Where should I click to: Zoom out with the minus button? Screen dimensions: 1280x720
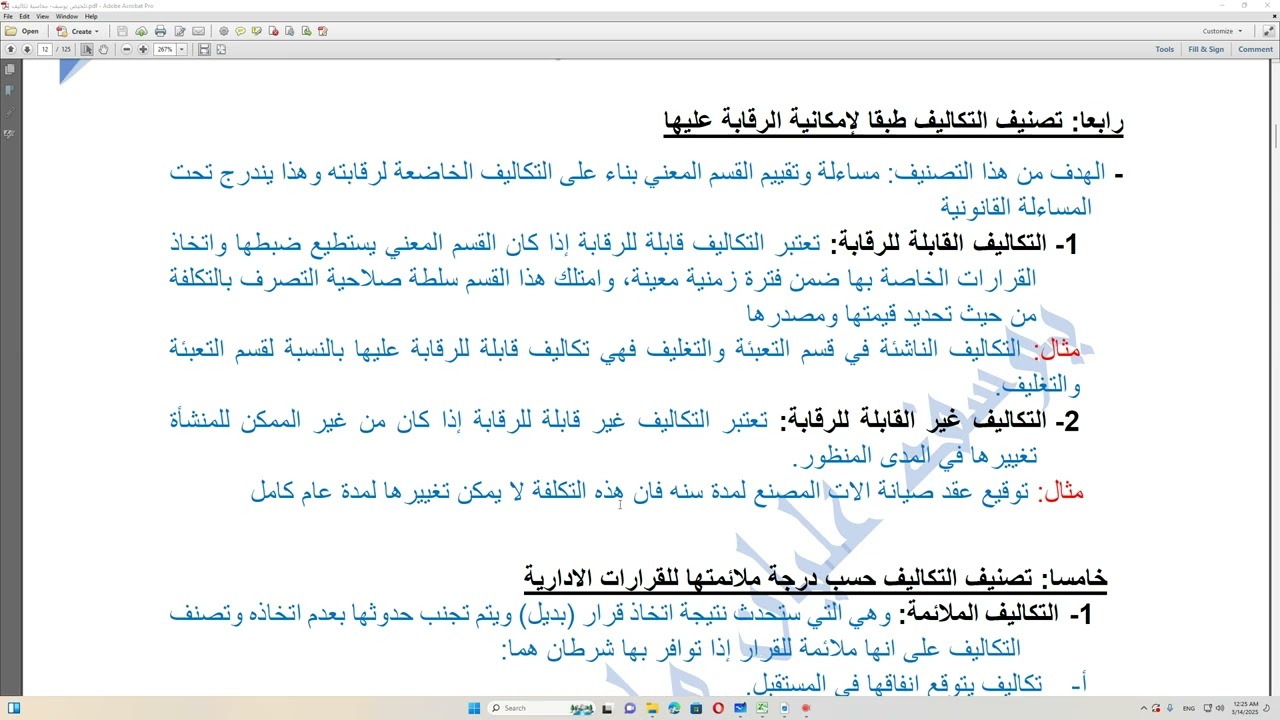127,49
